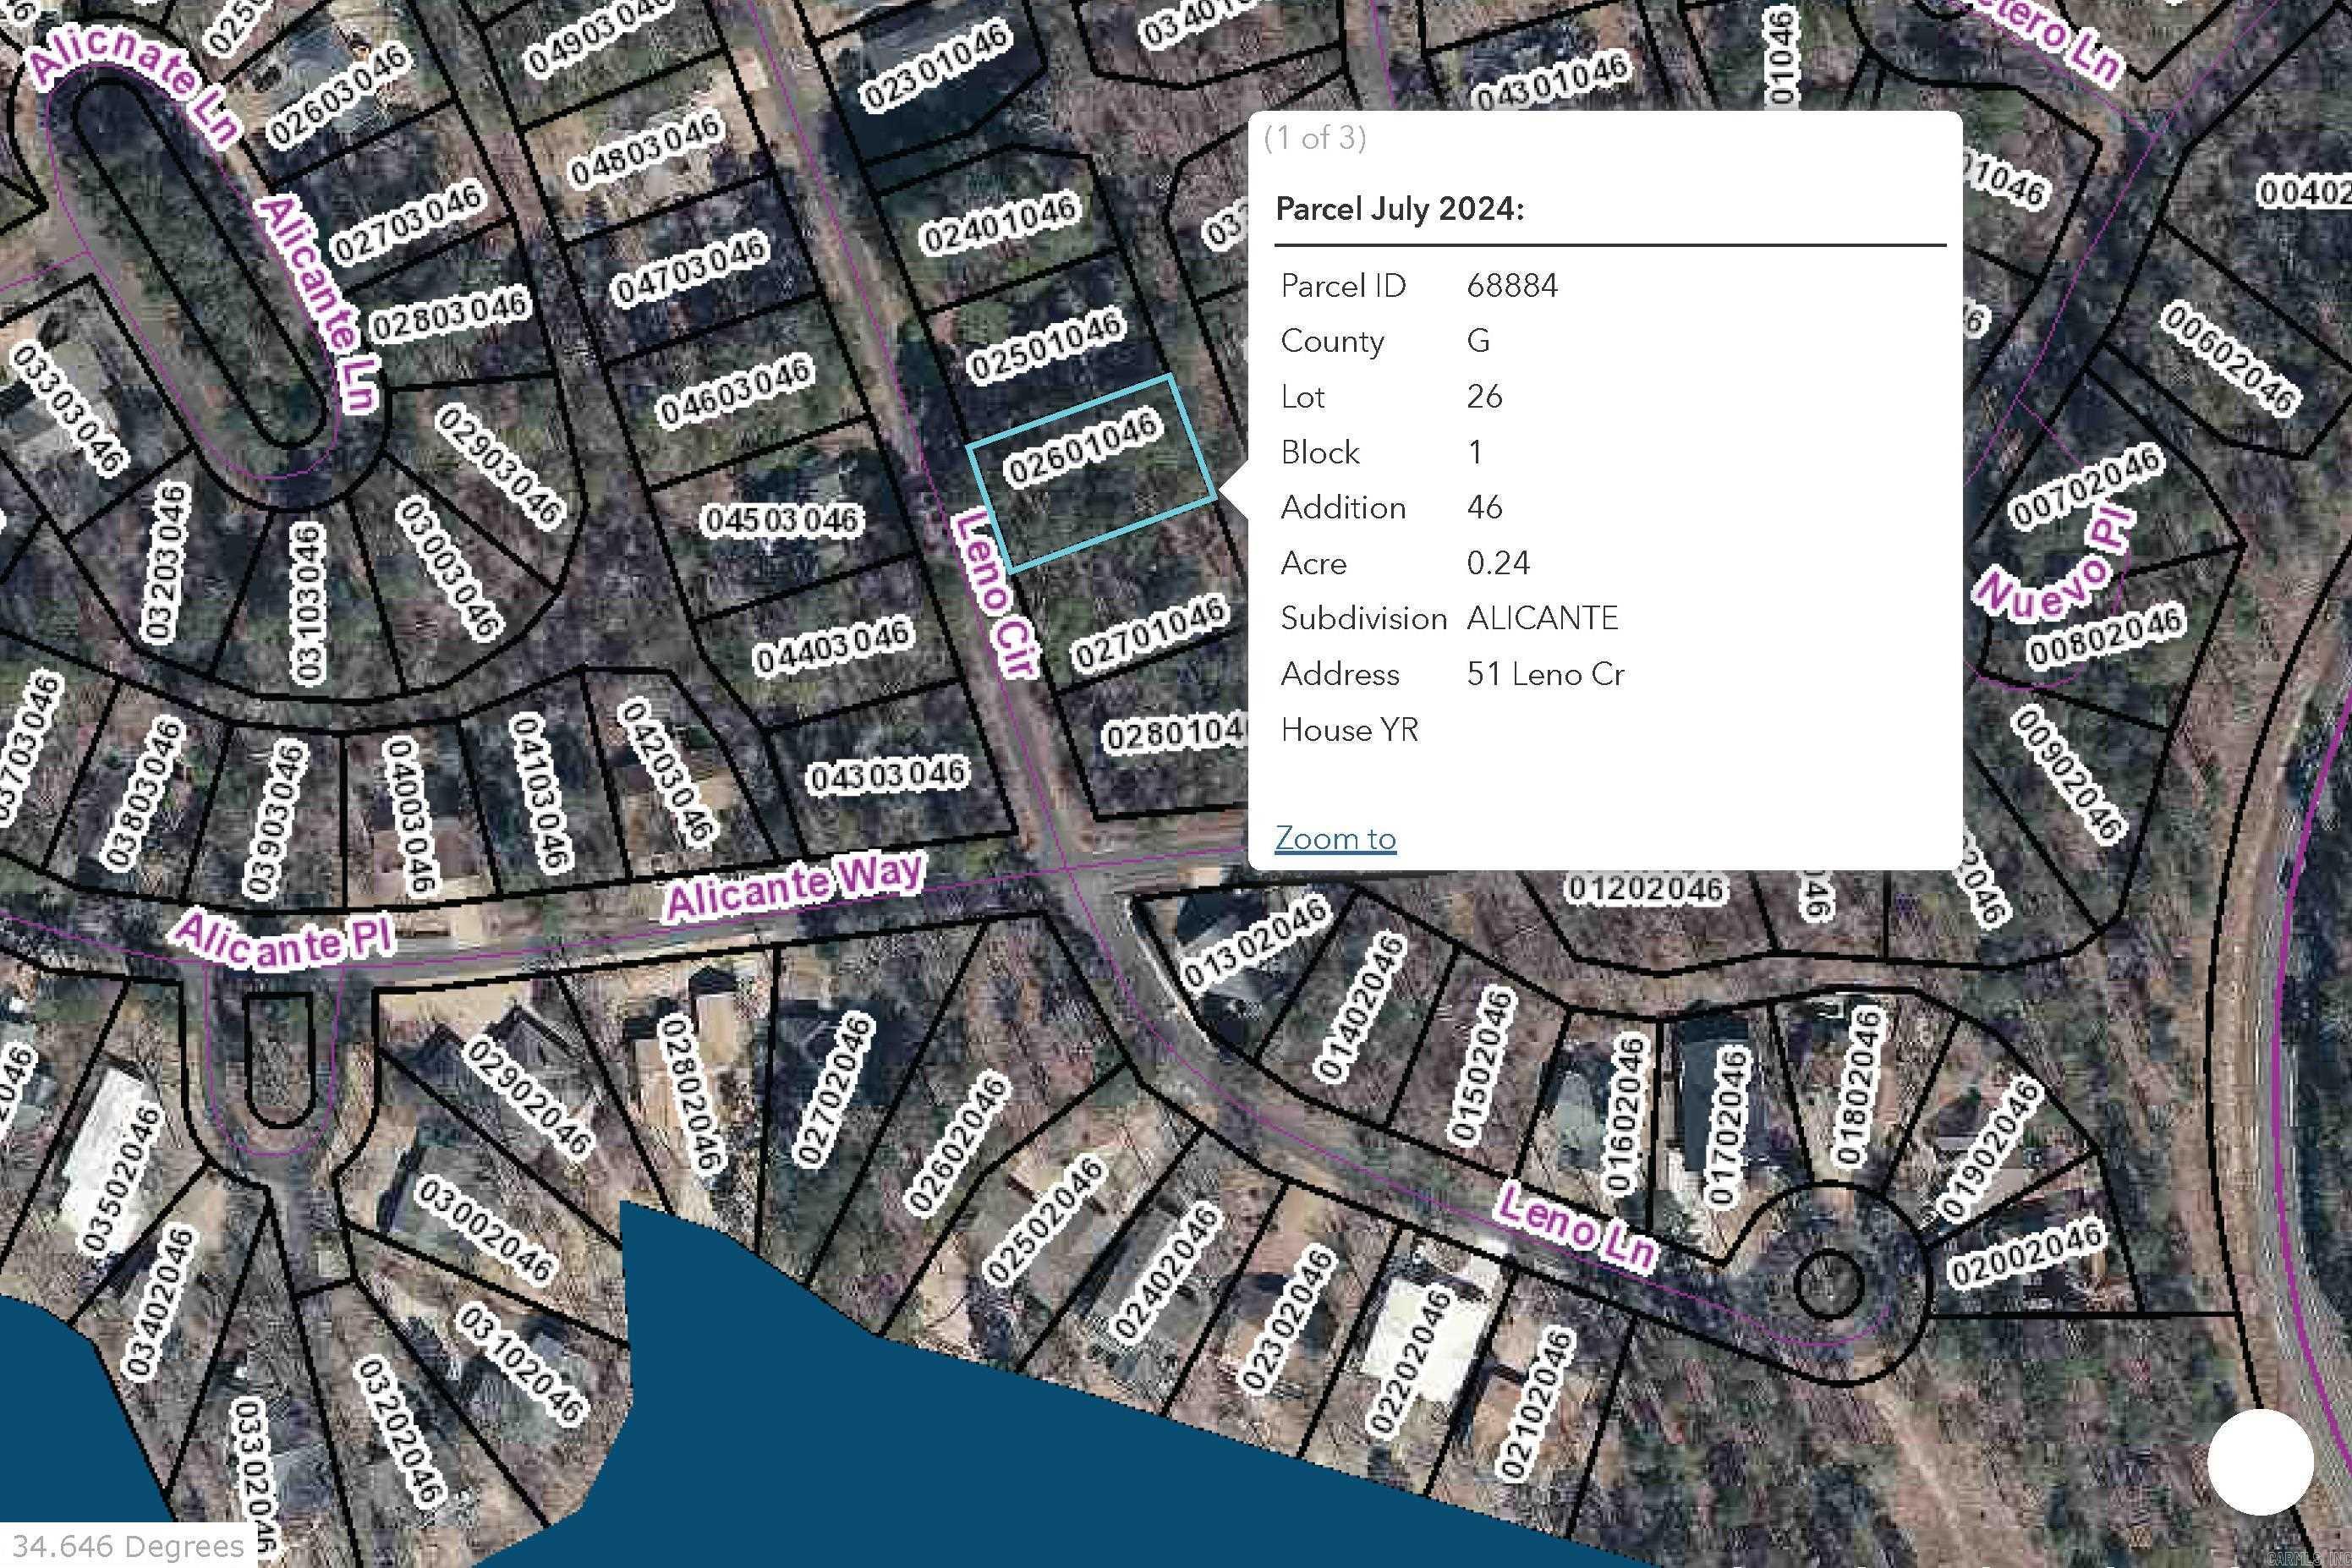Click the Alicante Way street label
The image size is (2352, 1568).
tap(796, 887)
